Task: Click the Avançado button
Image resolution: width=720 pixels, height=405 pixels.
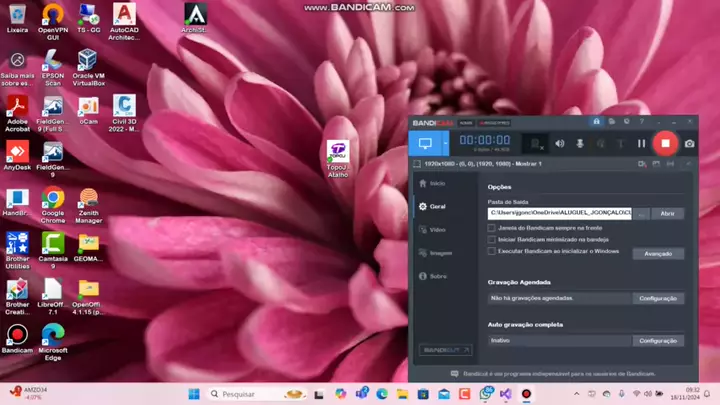Action: (x=657, y=254)
